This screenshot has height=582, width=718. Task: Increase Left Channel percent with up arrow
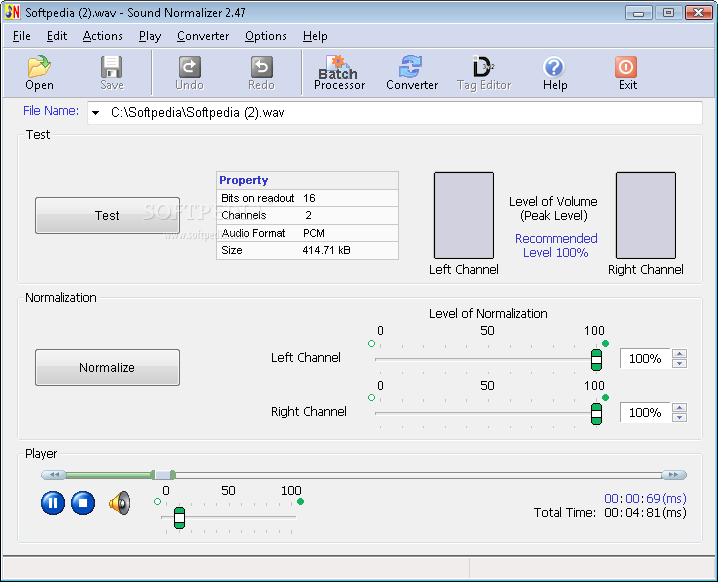[x=680, y=354]
